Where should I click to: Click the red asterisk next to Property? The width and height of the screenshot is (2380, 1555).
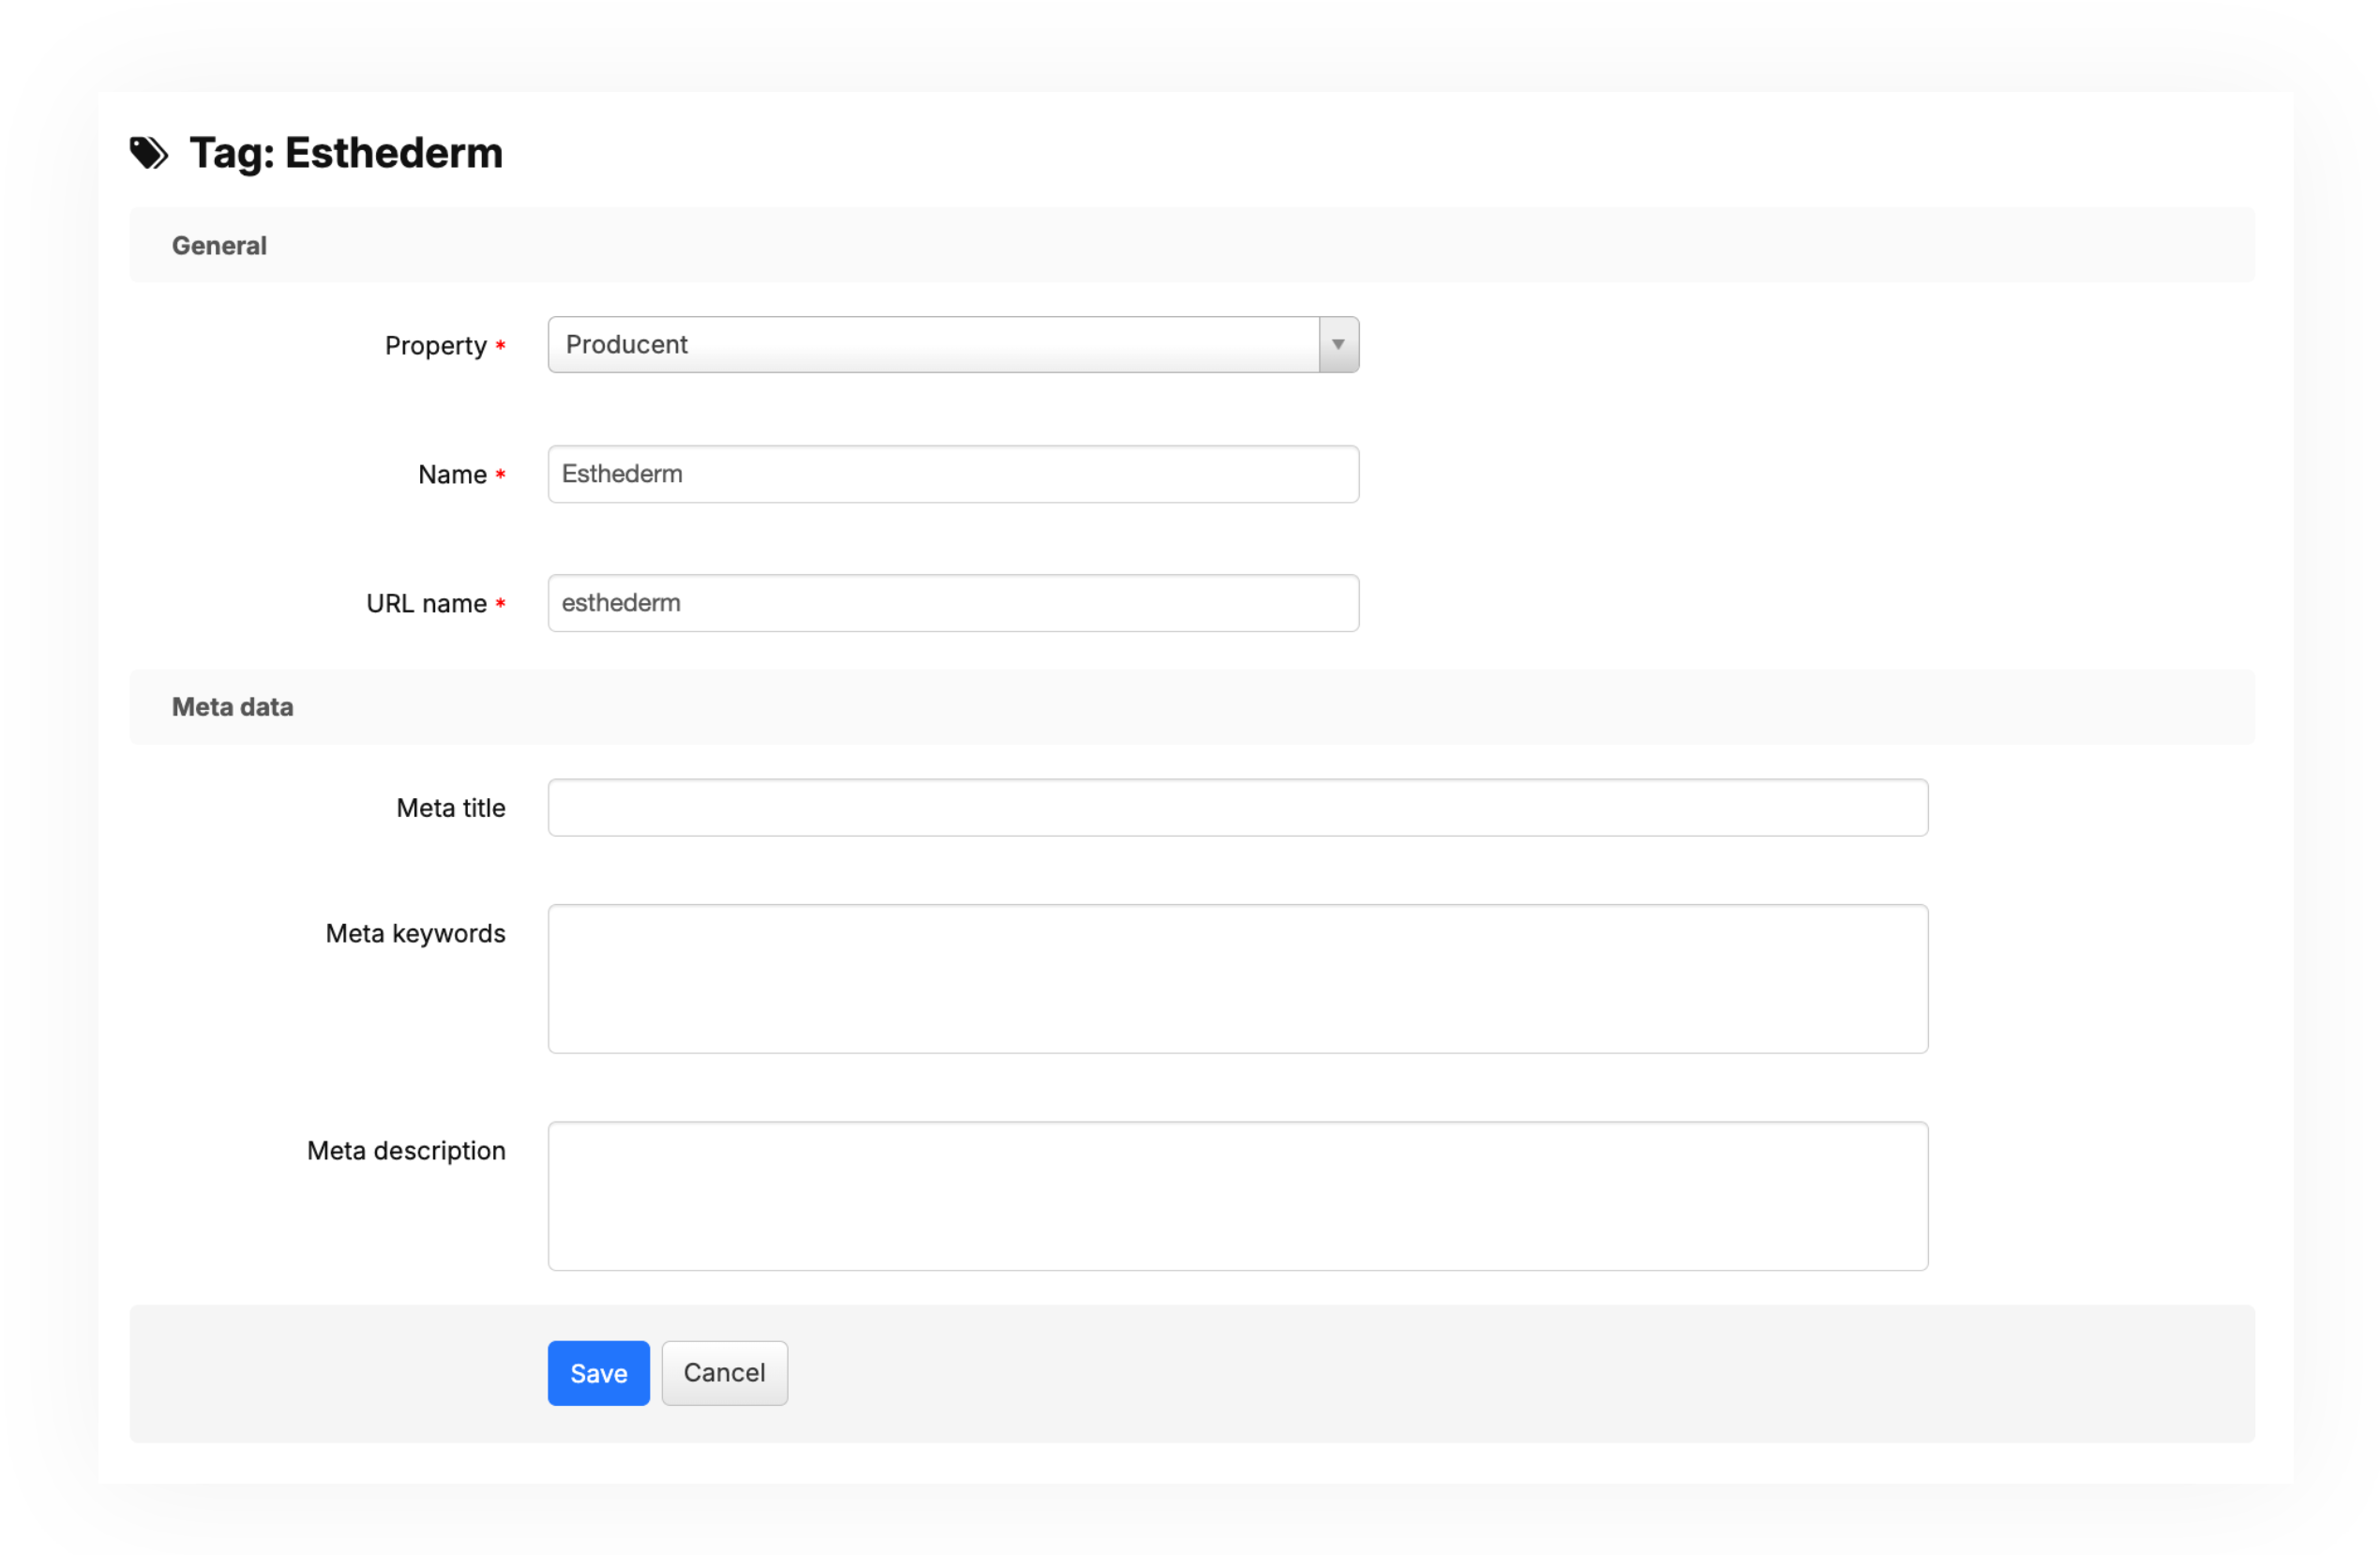[x=500, y=346]
